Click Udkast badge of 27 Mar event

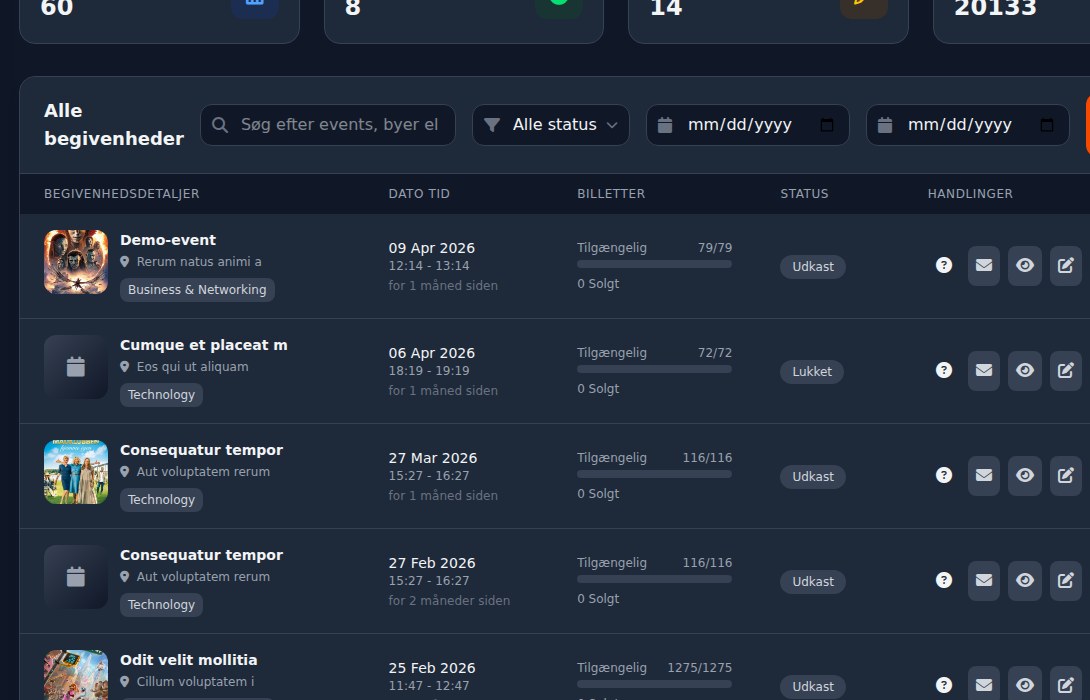click(813, 477)
